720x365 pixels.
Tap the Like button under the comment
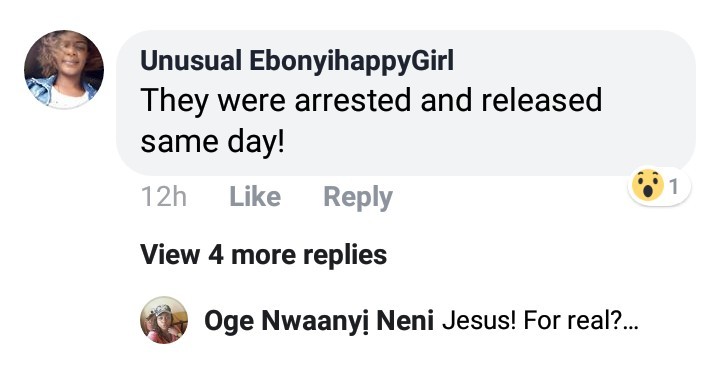(x=255, y=197)
